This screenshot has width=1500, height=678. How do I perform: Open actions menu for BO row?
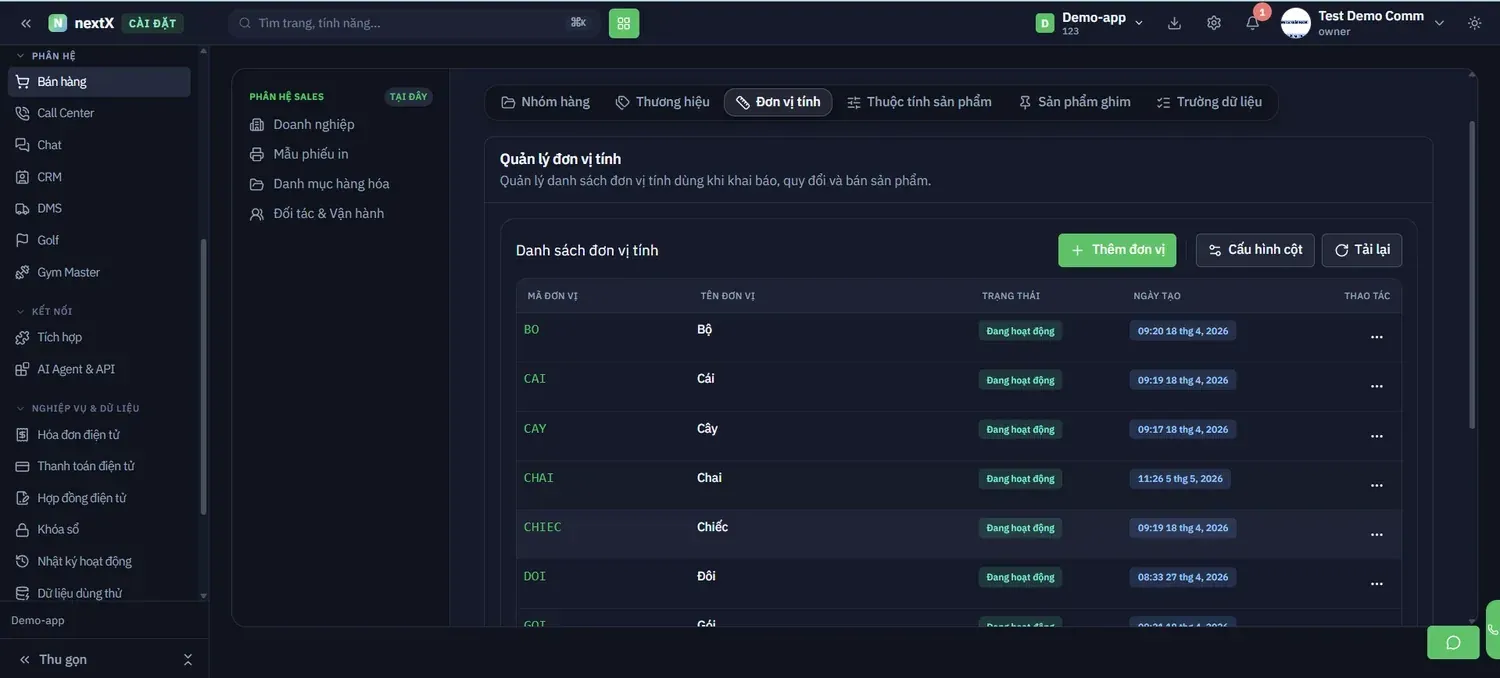tap(1377, 337)
